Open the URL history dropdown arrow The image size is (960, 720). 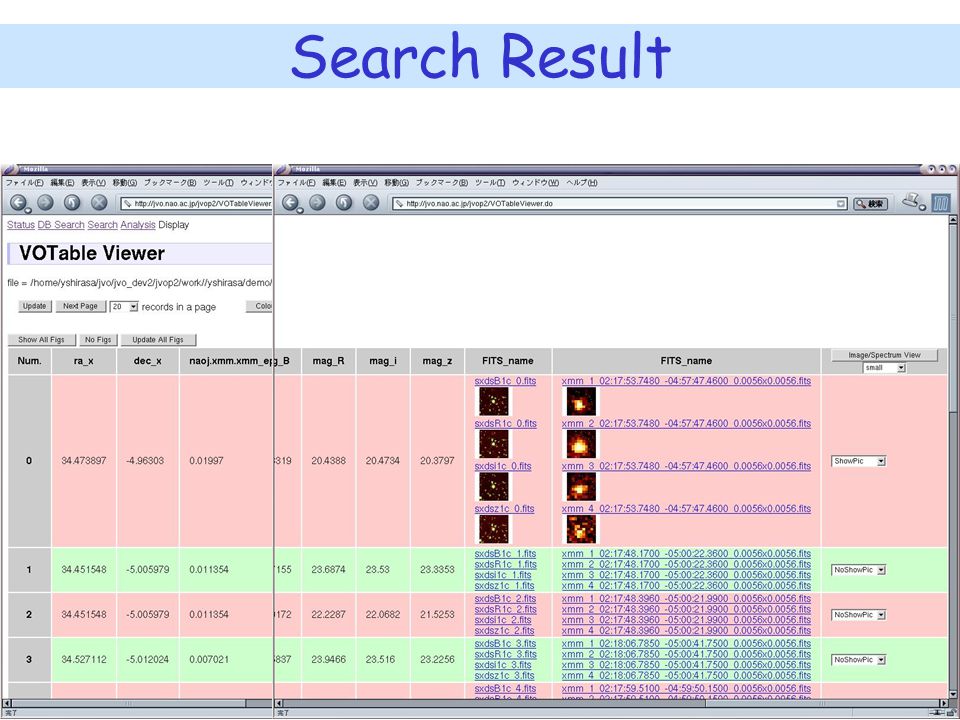point(841,204)
